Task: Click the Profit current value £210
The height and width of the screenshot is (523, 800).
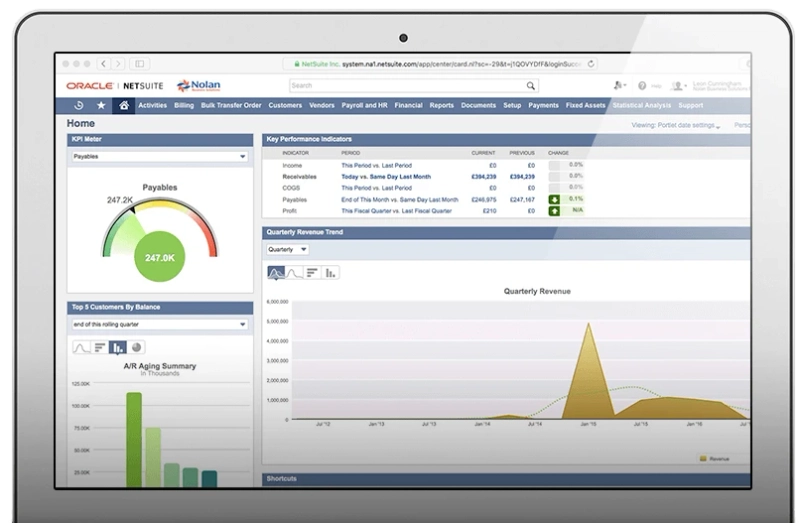Action: click(x=489, y=211)
